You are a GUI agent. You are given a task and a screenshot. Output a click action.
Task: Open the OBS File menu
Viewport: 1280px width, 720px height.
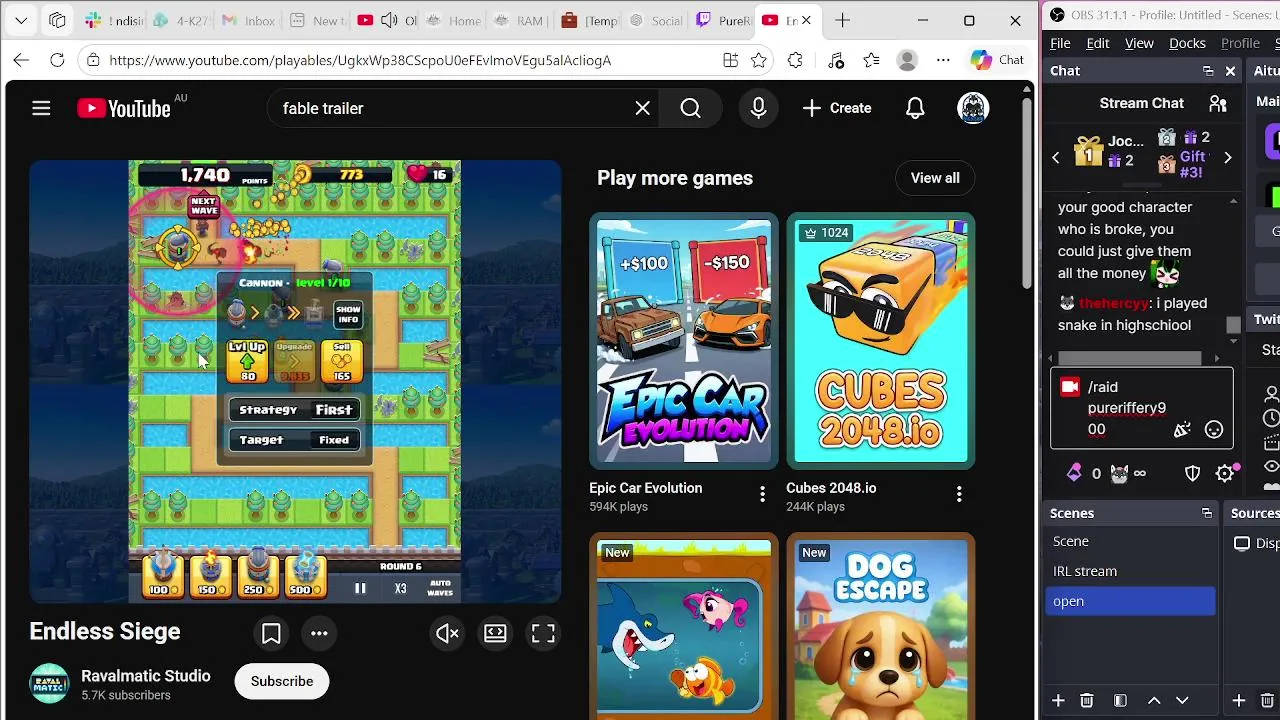point(1060,43)
